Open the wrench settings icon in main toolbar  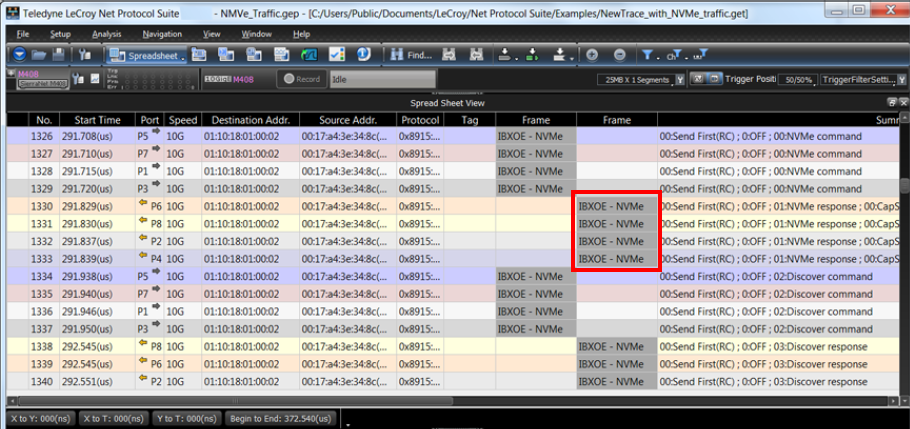[x=85, y=55]
